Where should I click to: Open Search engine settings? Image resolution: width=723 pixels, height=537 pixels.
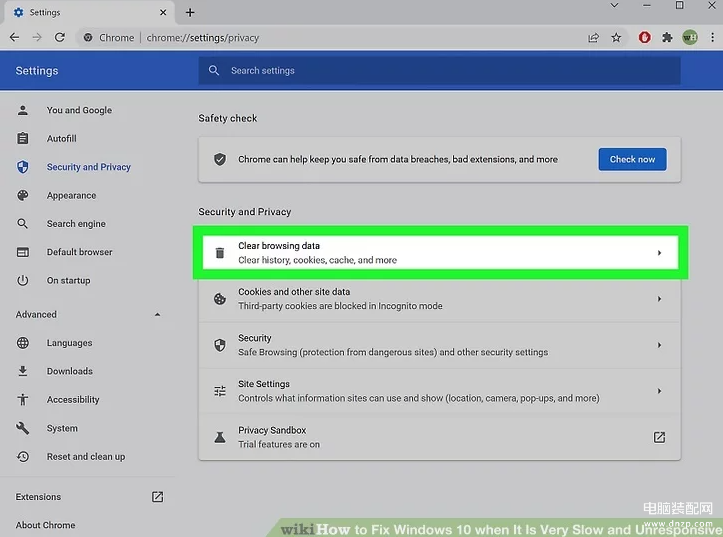(x=76, y=224)
